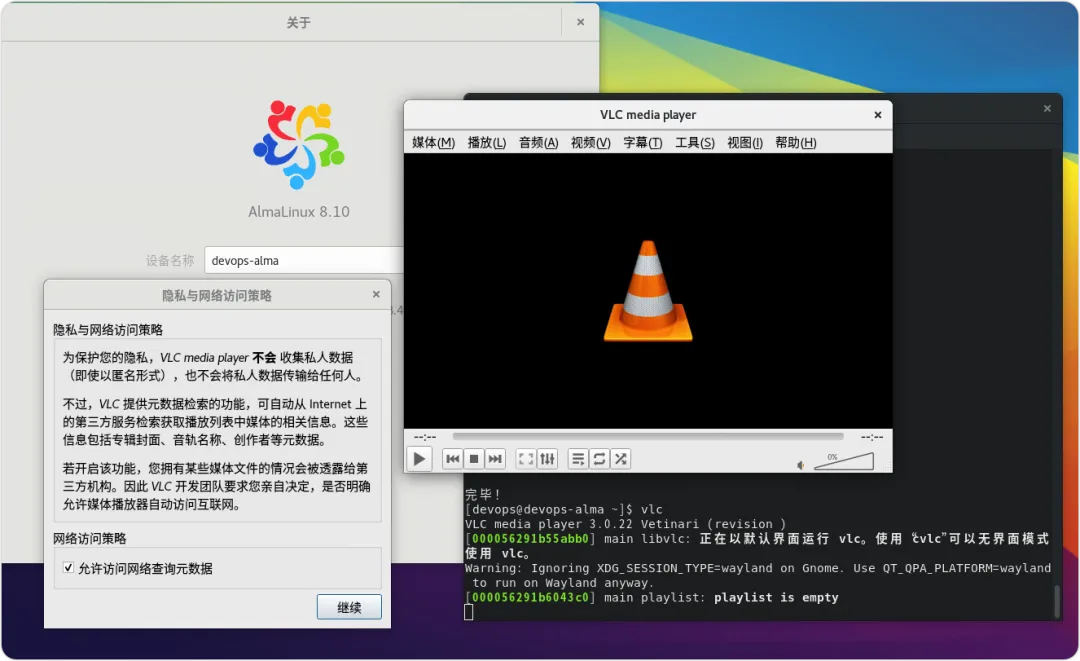Toggle VLC fullscreen mode icon
Screen dimensions: 1080x661
526,459
